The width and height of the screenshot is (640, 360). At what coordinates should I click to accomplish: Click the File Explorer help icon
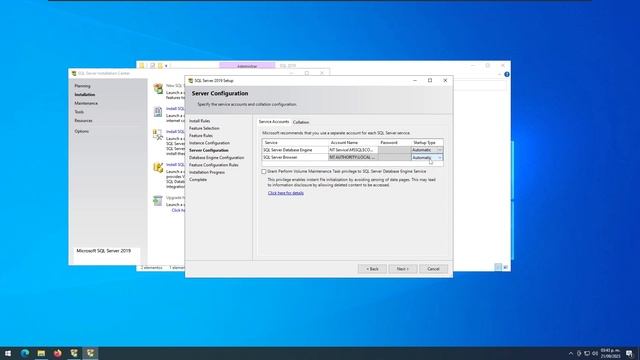coord(507,74)
